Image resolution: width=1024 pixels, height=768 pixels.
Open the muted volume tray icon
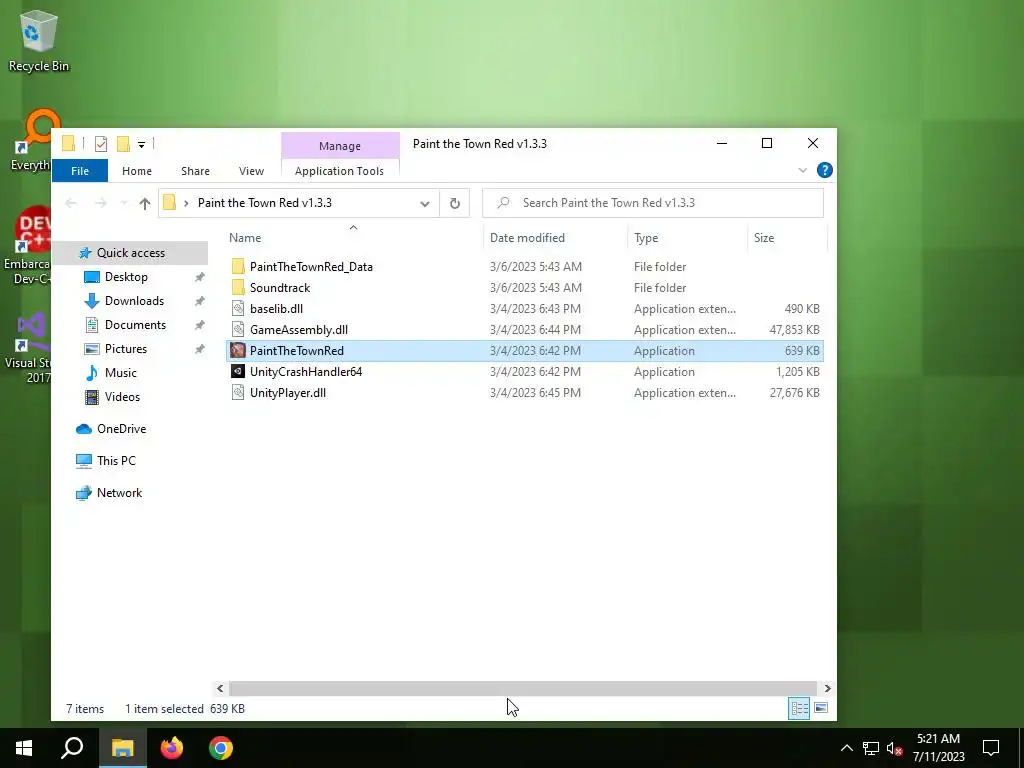895,748
